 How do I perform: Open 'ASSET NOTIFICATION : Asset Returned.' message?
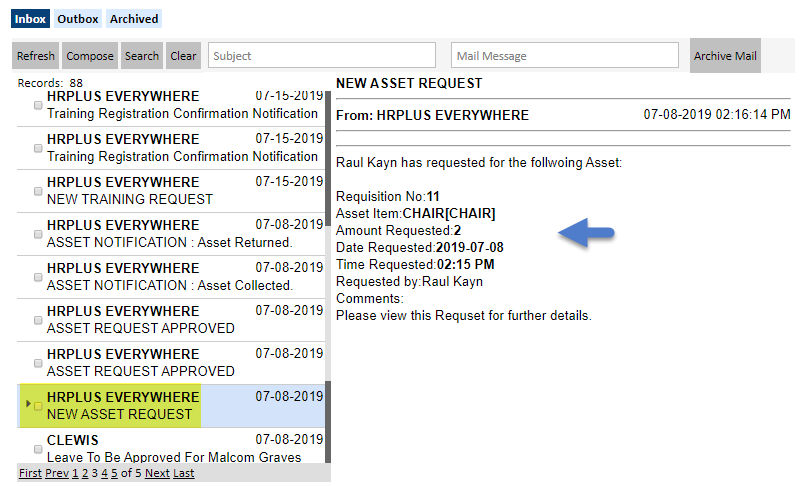pyautogui.click(x=170, y=243)
